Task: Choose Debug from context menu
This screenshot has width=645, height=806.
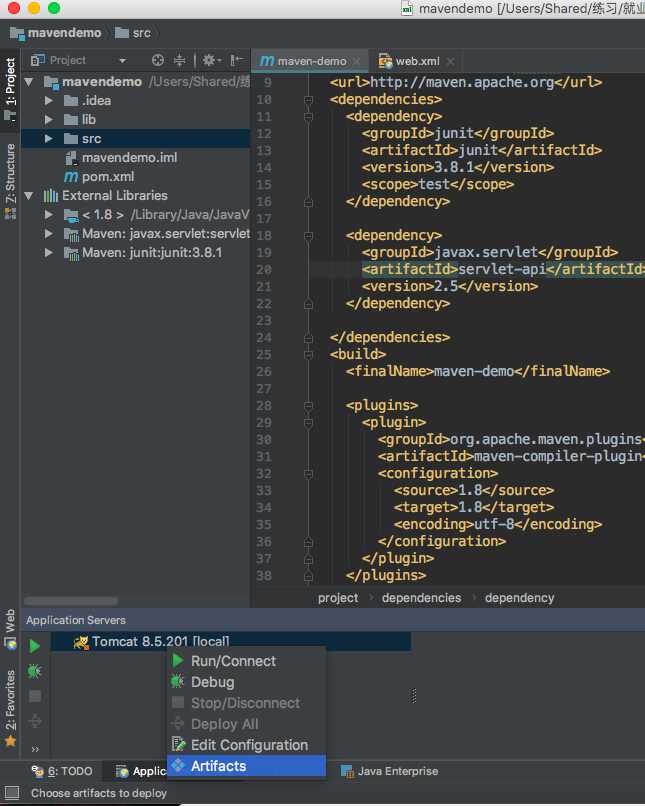Action: click(x=247, y=682)
